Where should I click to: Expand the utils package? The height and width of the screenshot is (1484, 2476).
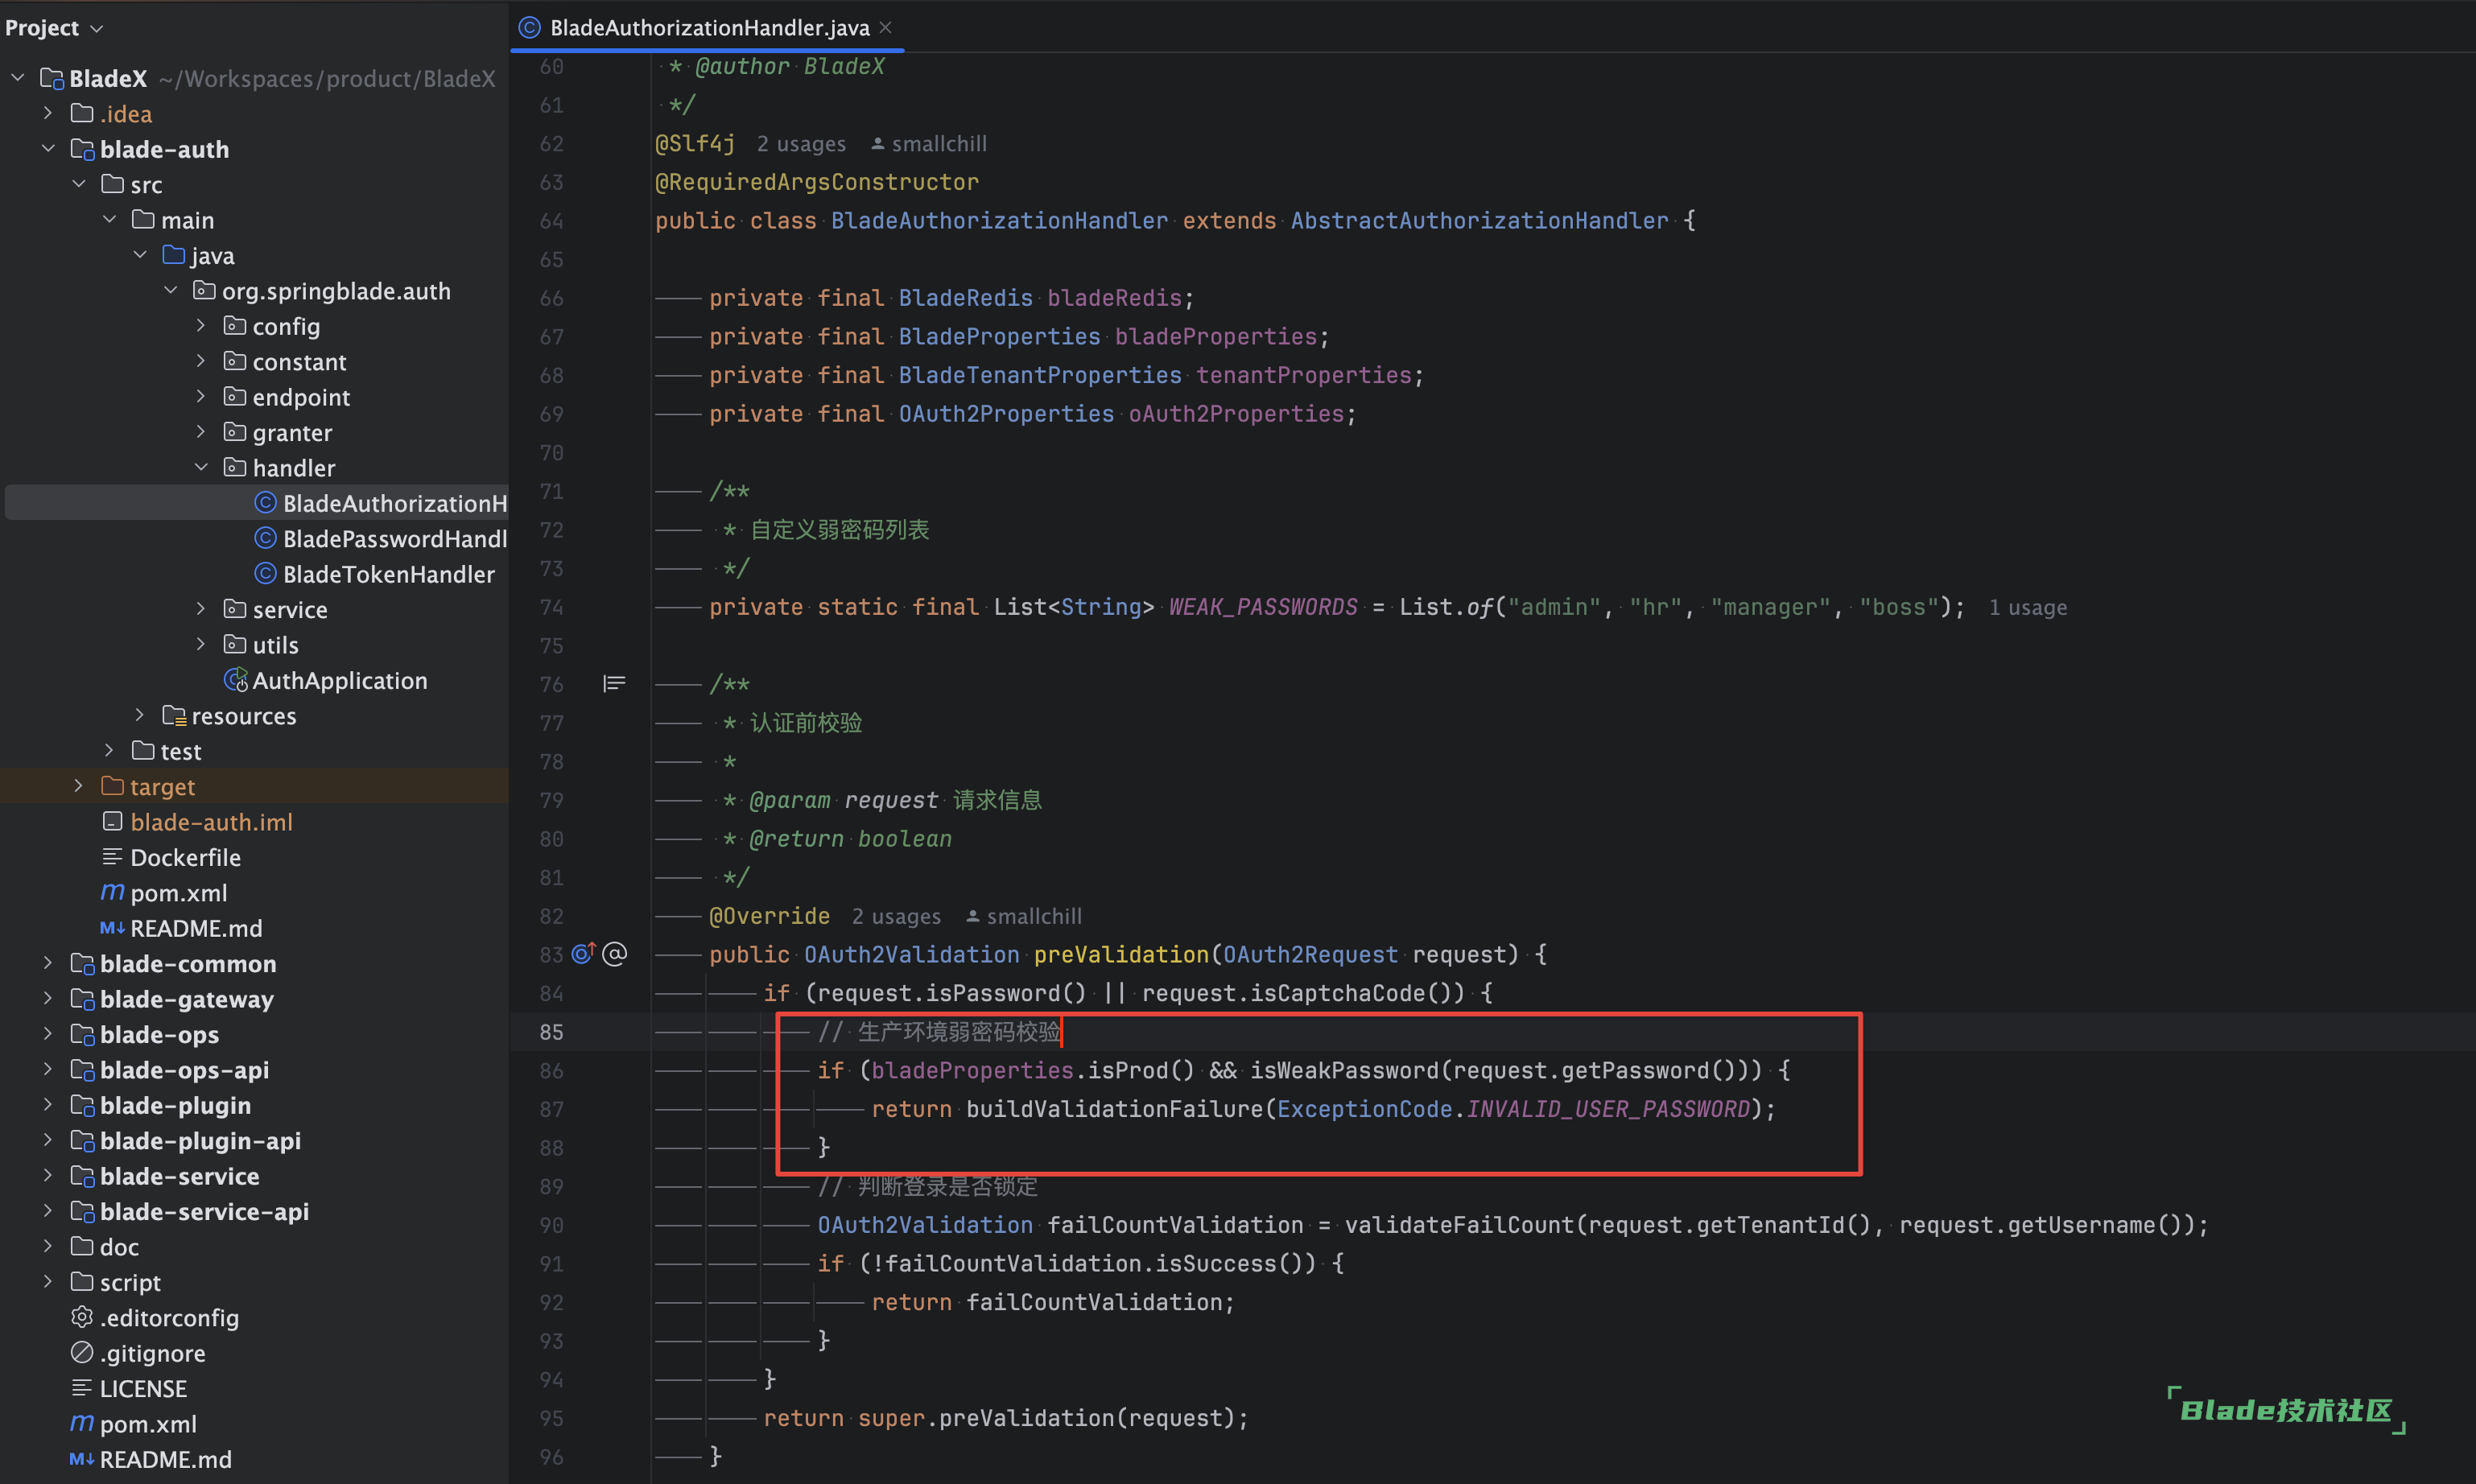201,644
